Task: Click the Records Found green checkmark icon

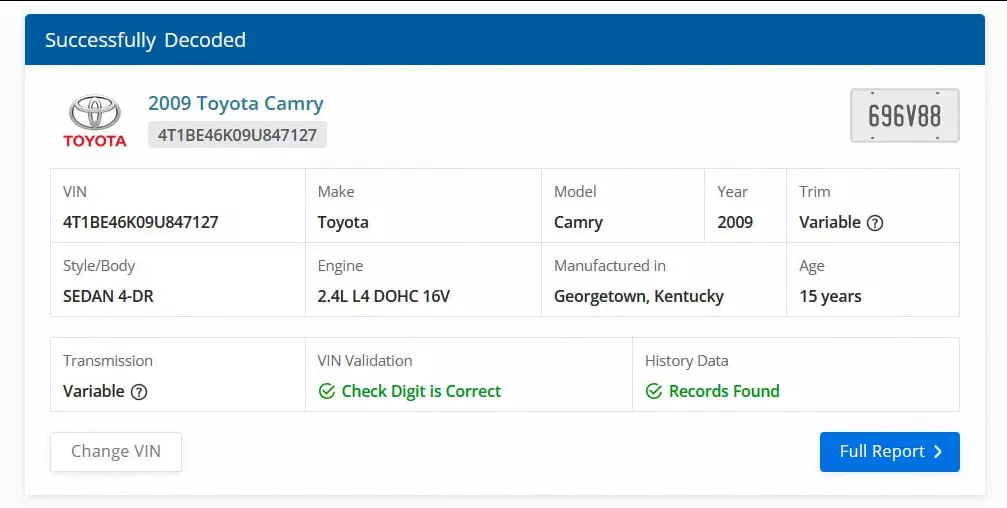Action: coord(654,391)
